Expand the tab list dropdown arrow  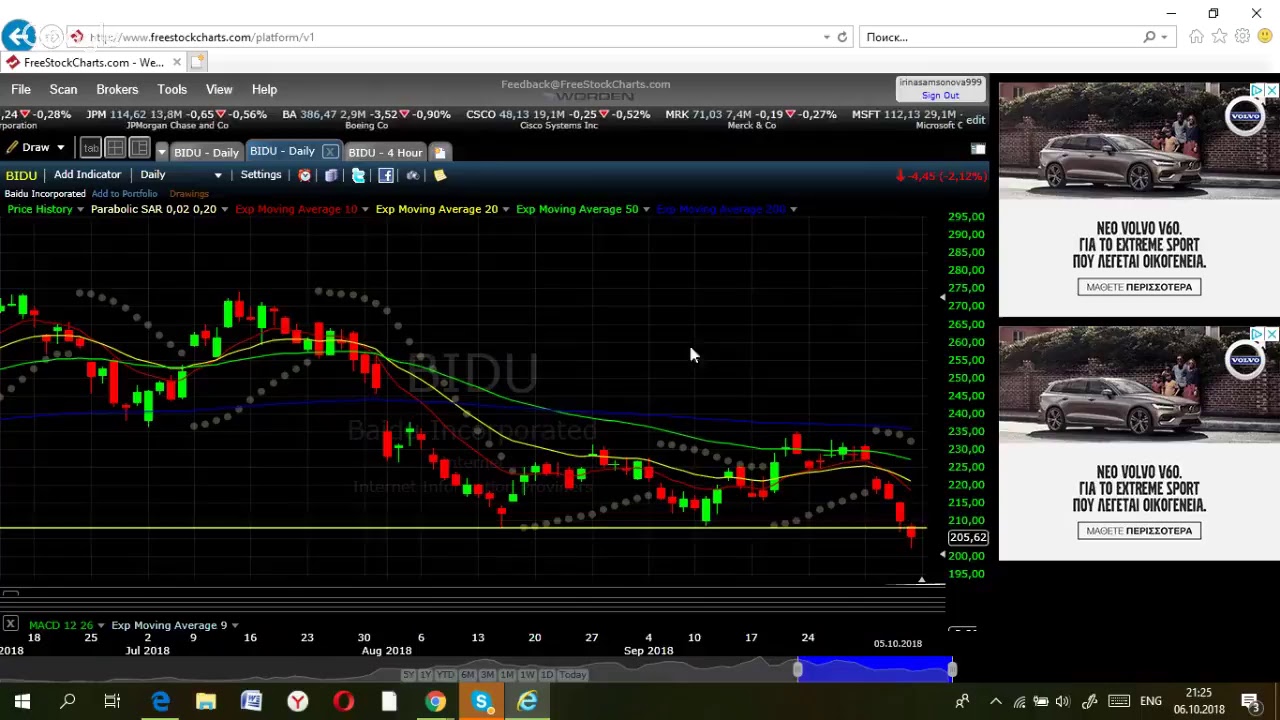click(163, 152)
